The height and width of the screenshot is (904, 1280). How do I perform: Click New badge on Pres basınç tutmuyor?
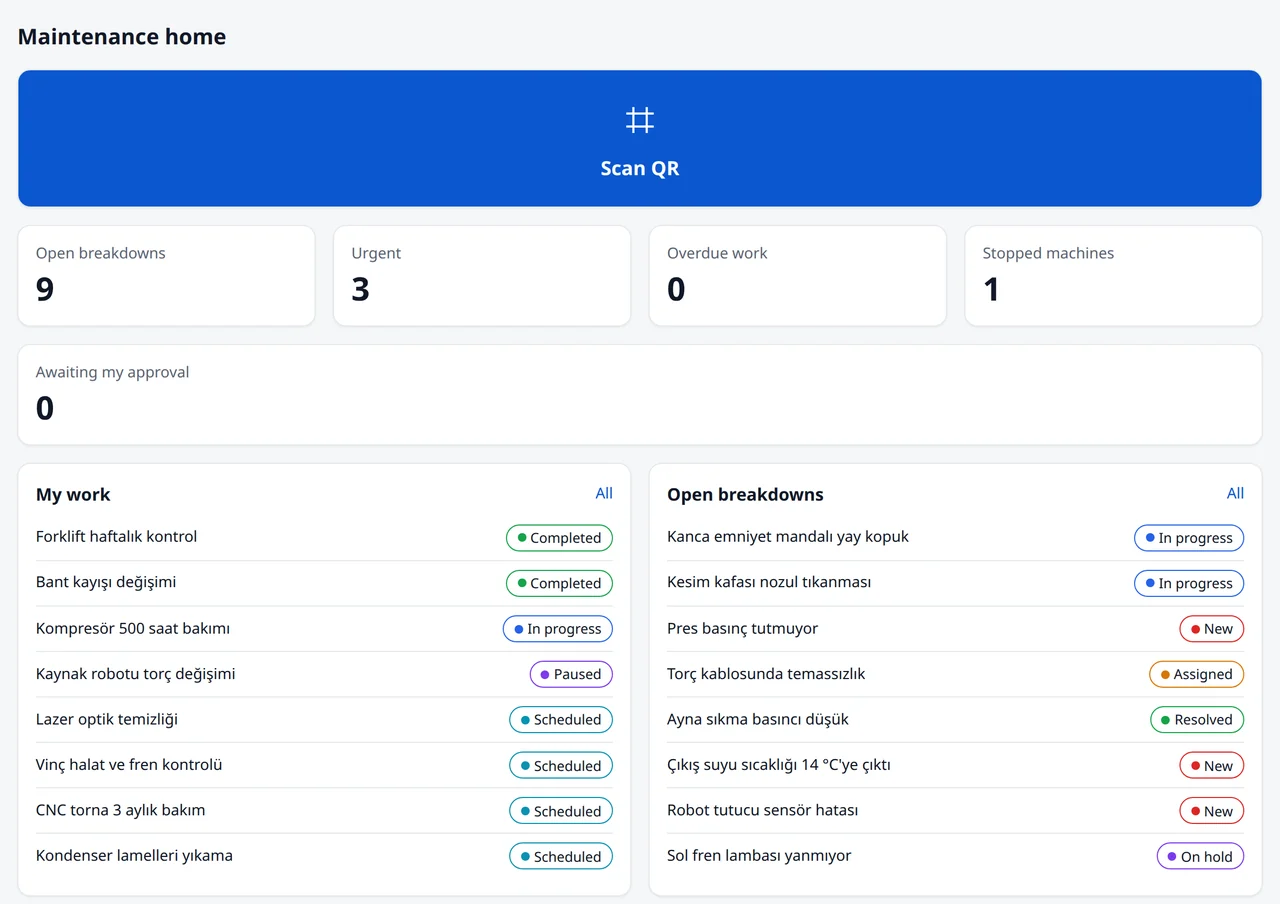pos(1212,629)
